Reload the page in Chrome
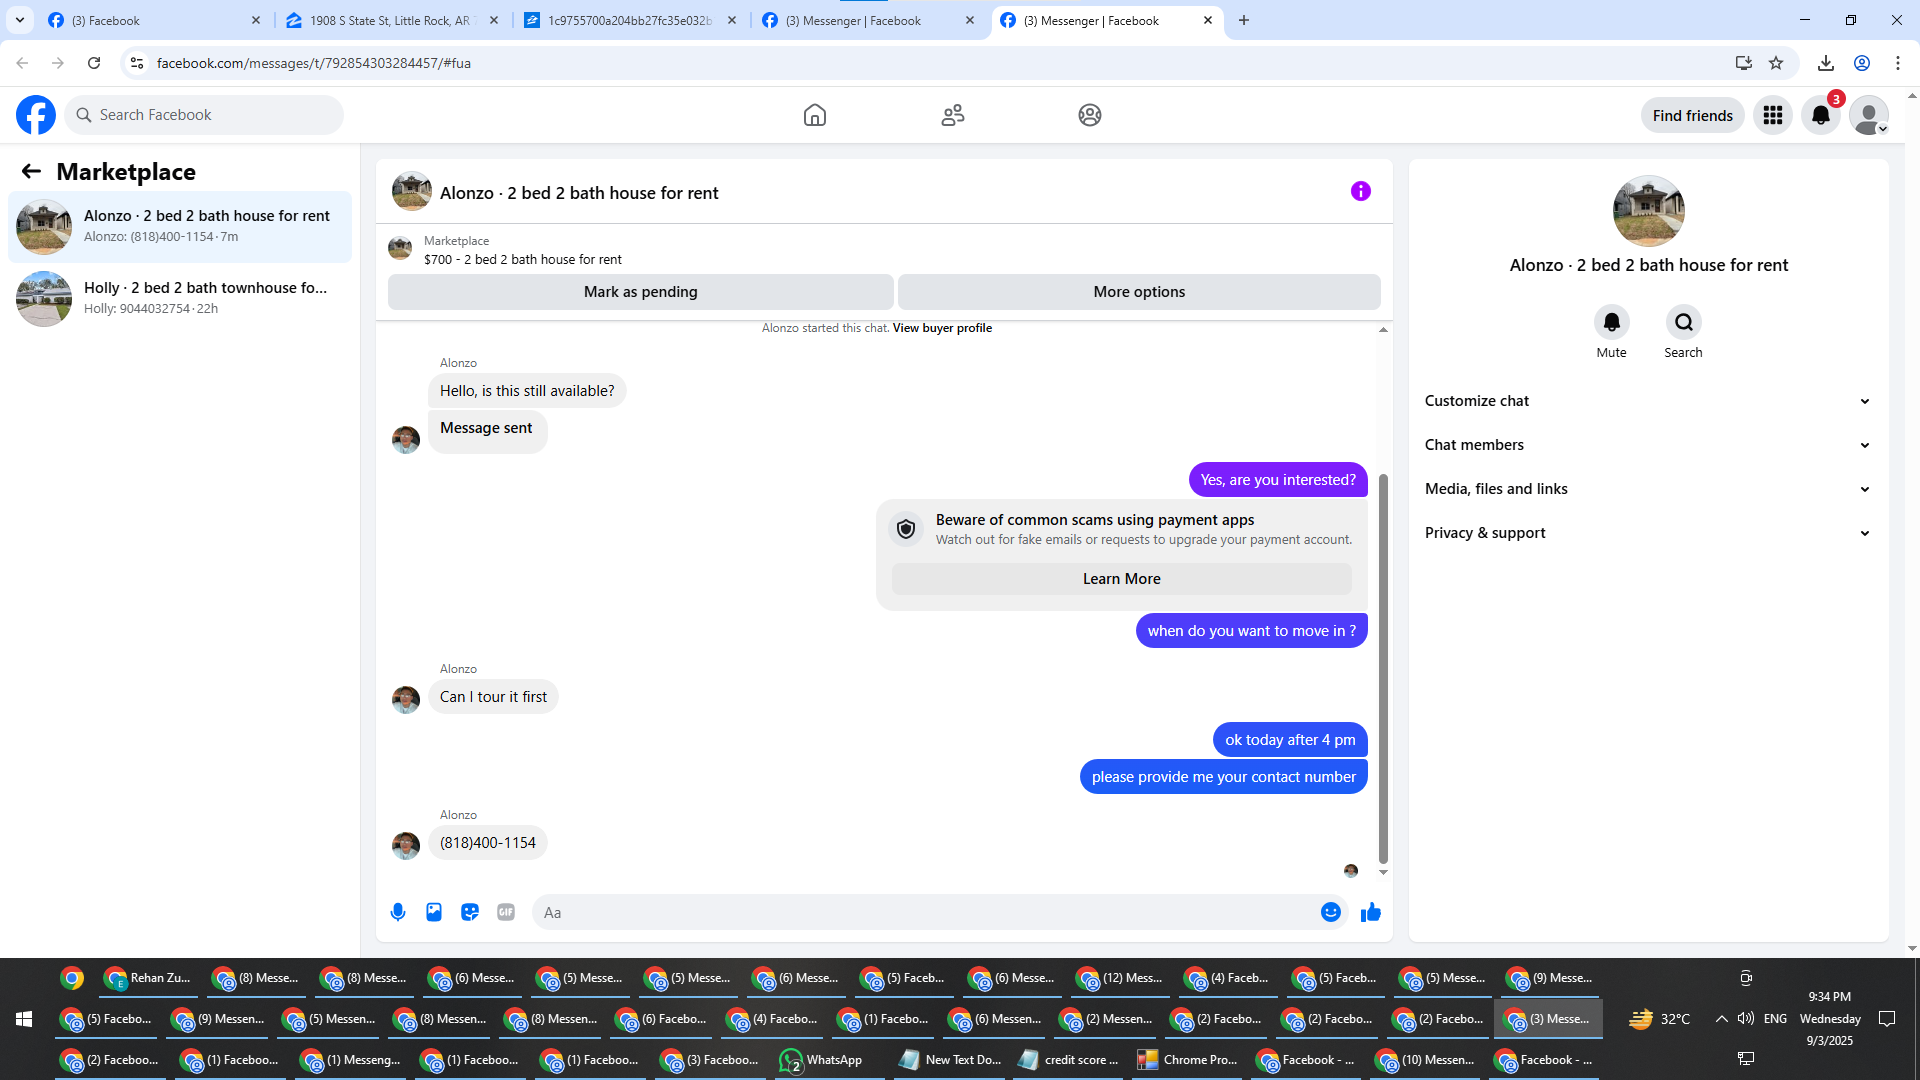 94,63
